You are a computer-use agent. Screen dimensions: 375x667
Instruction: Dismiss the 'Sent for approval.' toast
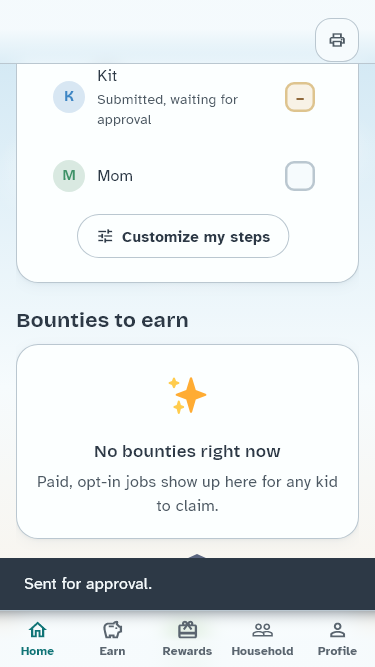[188, 584]
